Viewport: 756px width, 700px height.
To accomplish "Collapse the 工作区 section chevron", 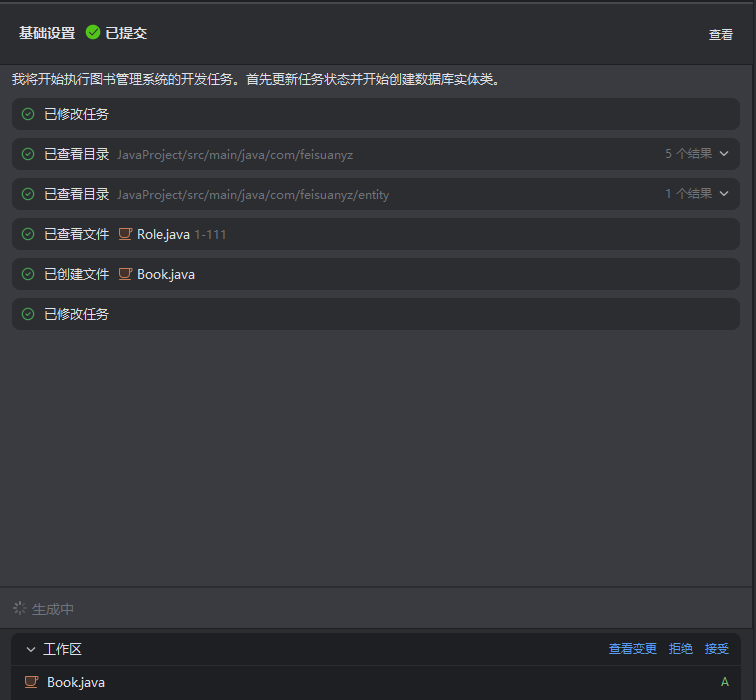I will pyautogui.click(x=31, y=649).
